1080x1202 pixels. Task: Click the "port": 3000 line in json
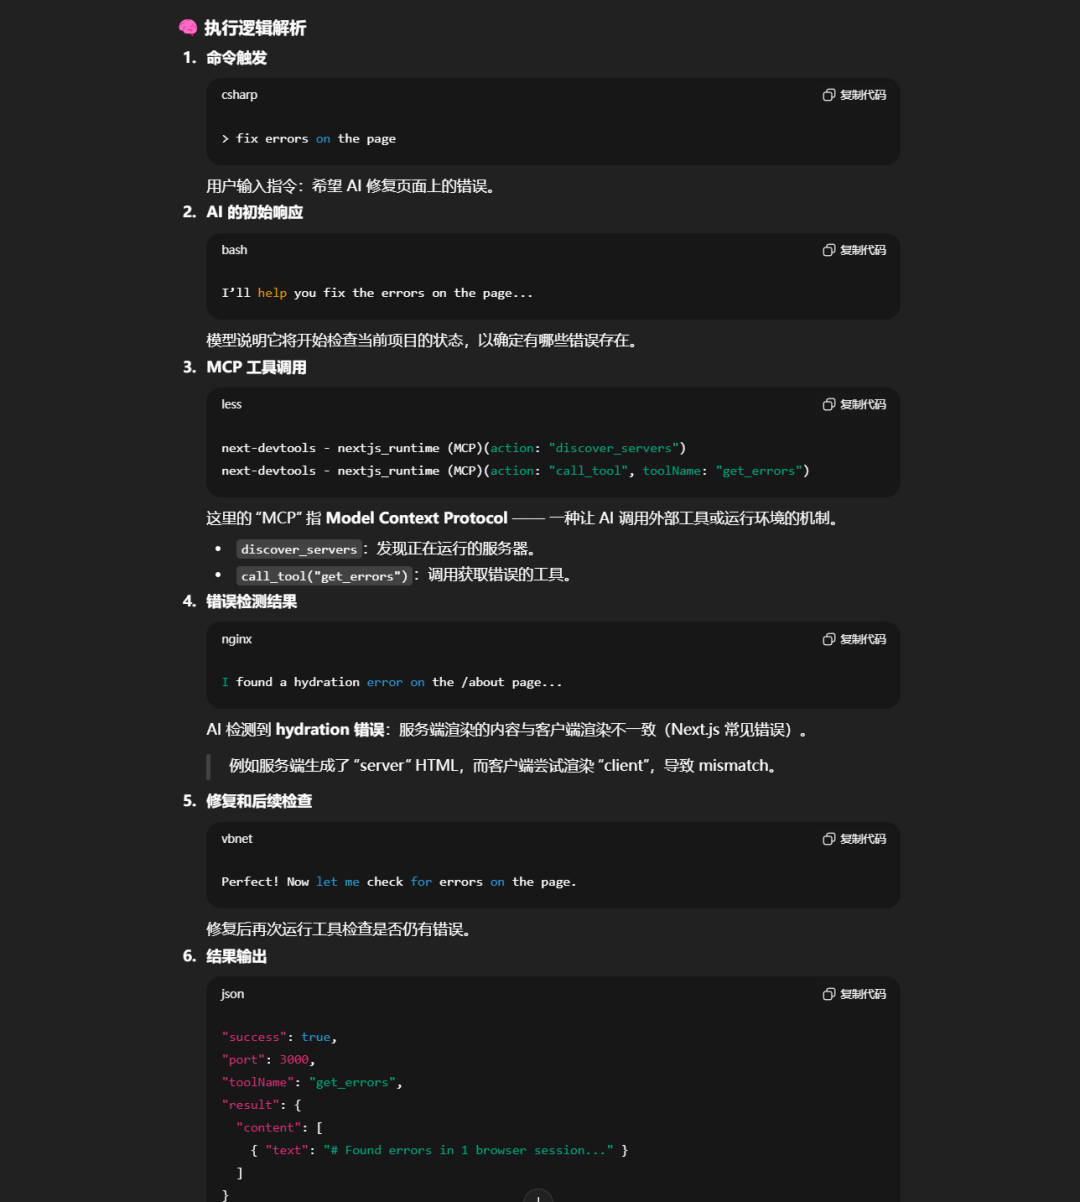[x=268, y=1060]
